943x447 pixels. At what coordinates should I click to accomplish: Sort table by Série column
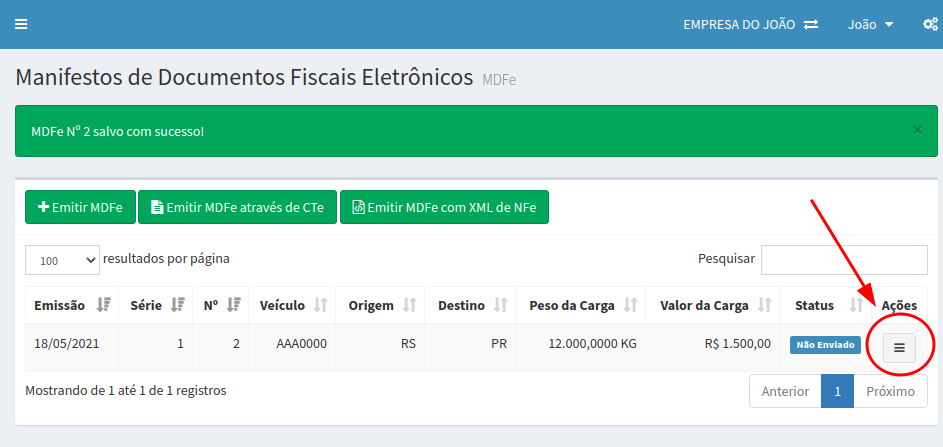coord(157,305)
